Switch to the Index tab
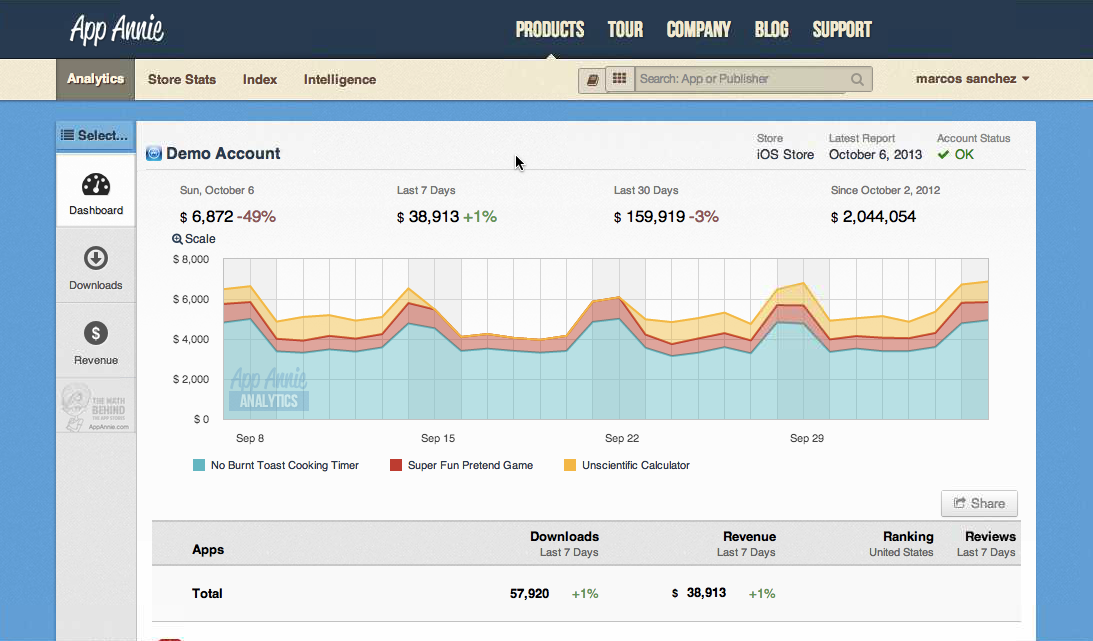This screenshot has width=1093, height=641. coord(260,79)
